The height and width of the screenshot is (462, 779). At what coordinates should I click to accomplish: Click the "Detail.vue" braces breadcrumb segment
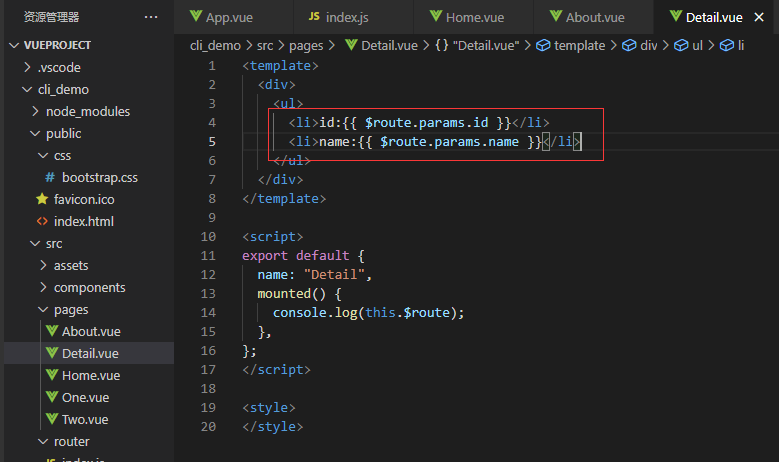477,46
